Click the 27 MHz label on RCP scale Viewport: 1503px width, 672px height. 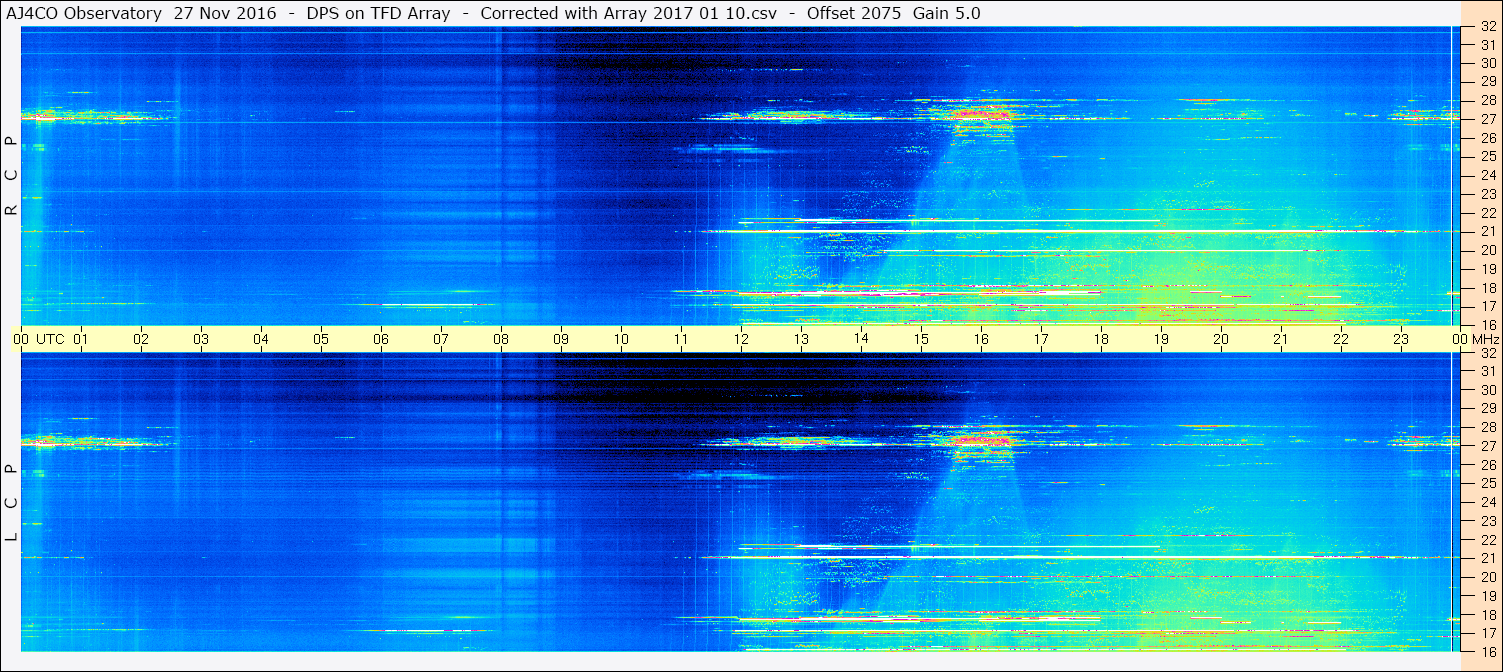[x=1488, y=119]
